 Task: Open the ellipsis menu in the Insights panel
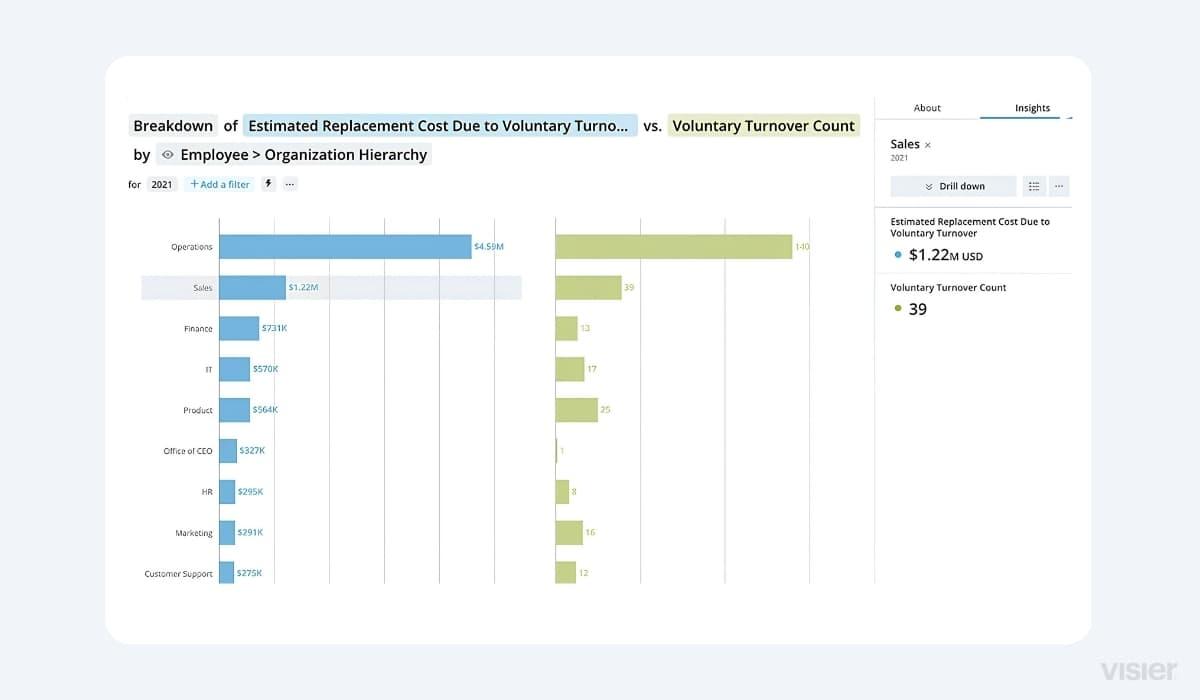1059,186
